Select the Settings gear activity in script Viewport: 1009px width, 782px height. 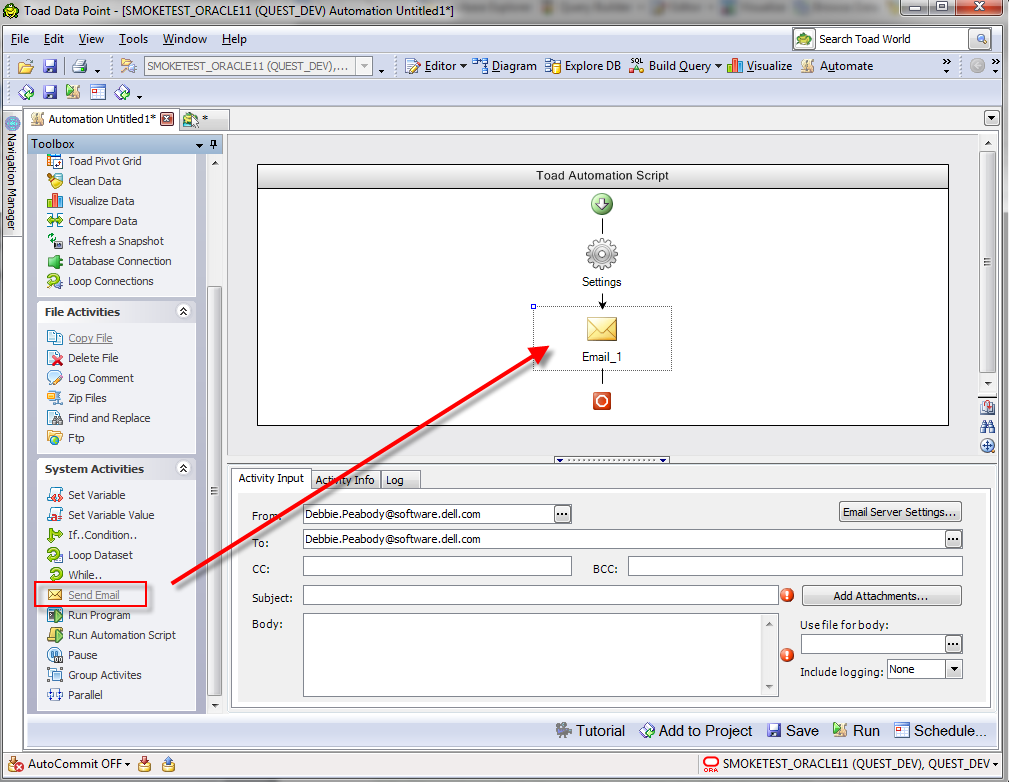pyautogui.click(x=602, y=254)
